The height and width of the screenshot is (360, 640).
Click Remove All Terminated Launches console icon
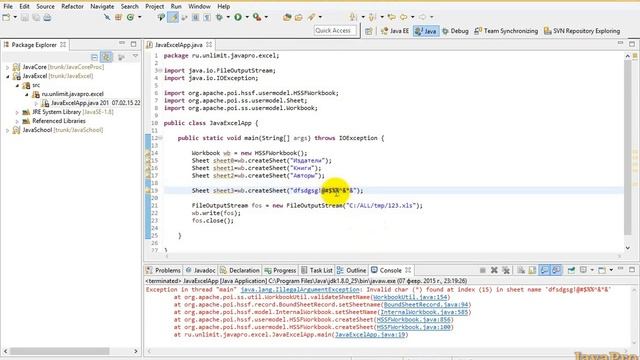(x=506, y=270)
